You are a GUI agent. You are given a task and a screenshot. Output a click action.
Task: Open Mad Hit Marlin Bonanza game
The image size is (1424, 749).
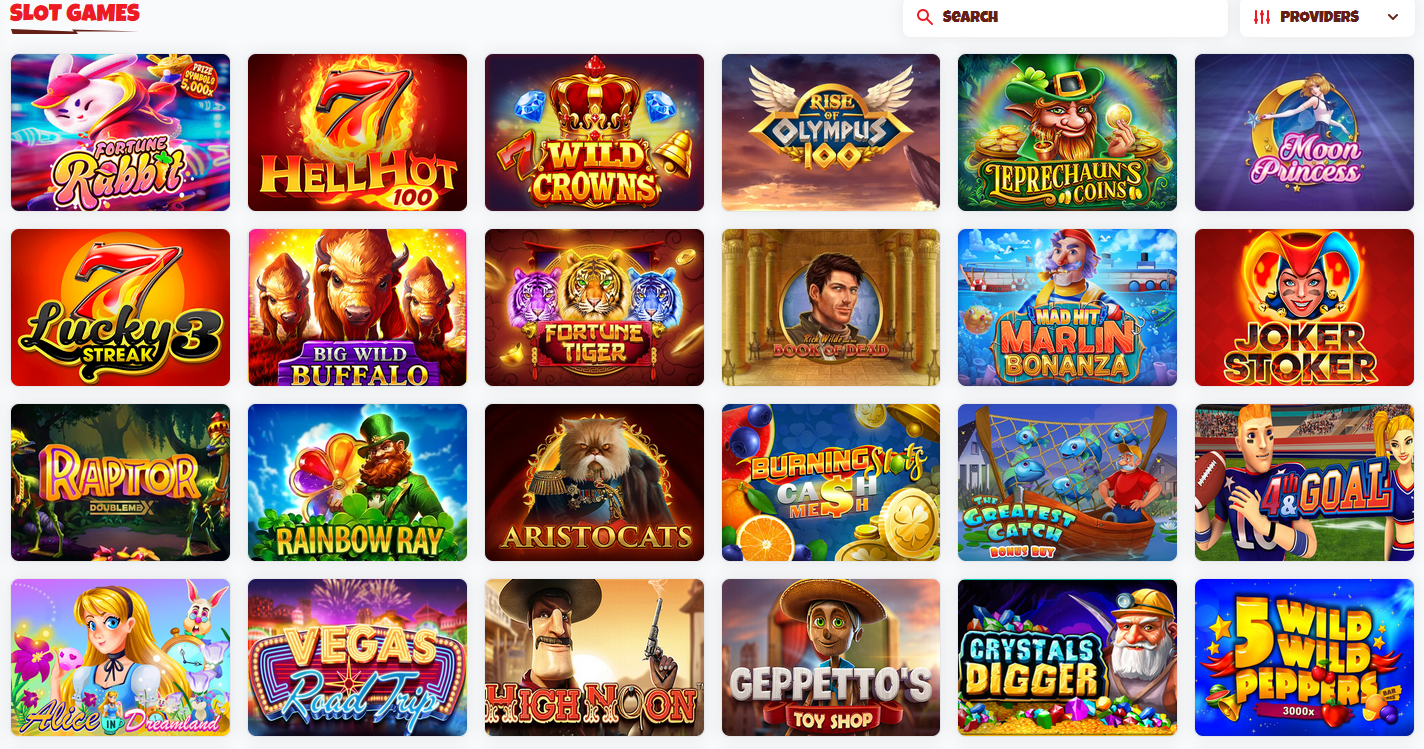[1067, 307]
